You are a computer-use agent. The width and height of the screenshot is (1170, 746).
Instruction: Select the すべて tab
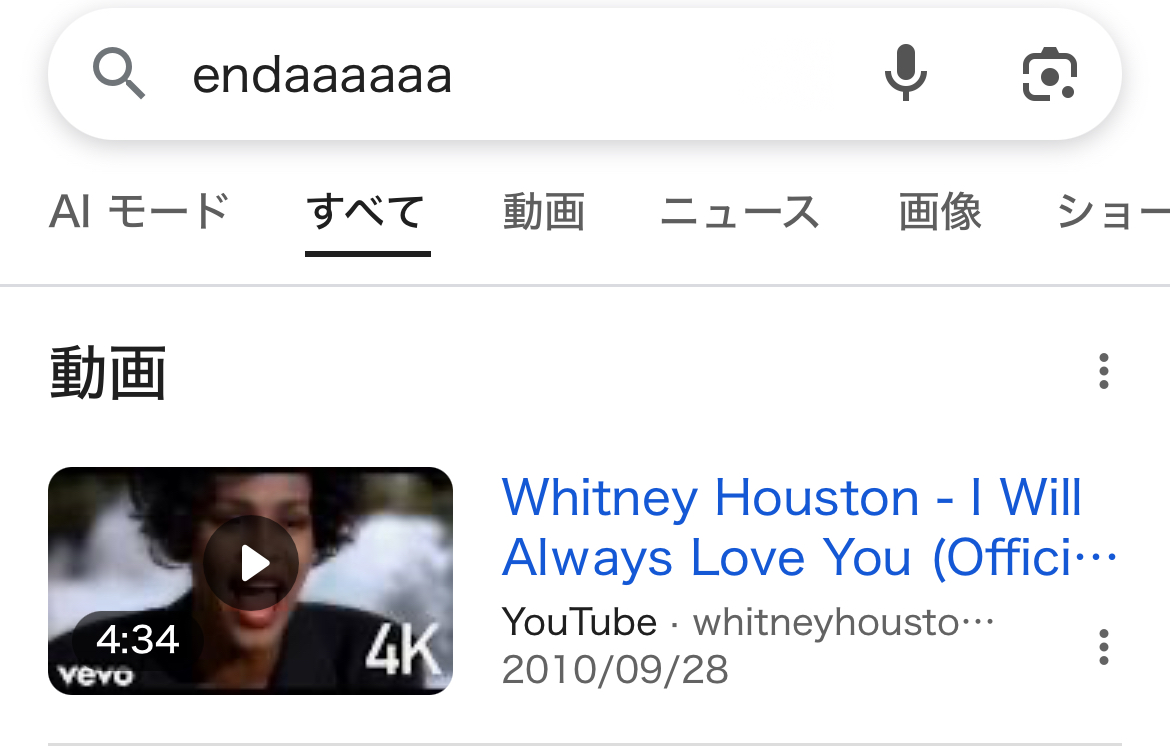(367, 211)
